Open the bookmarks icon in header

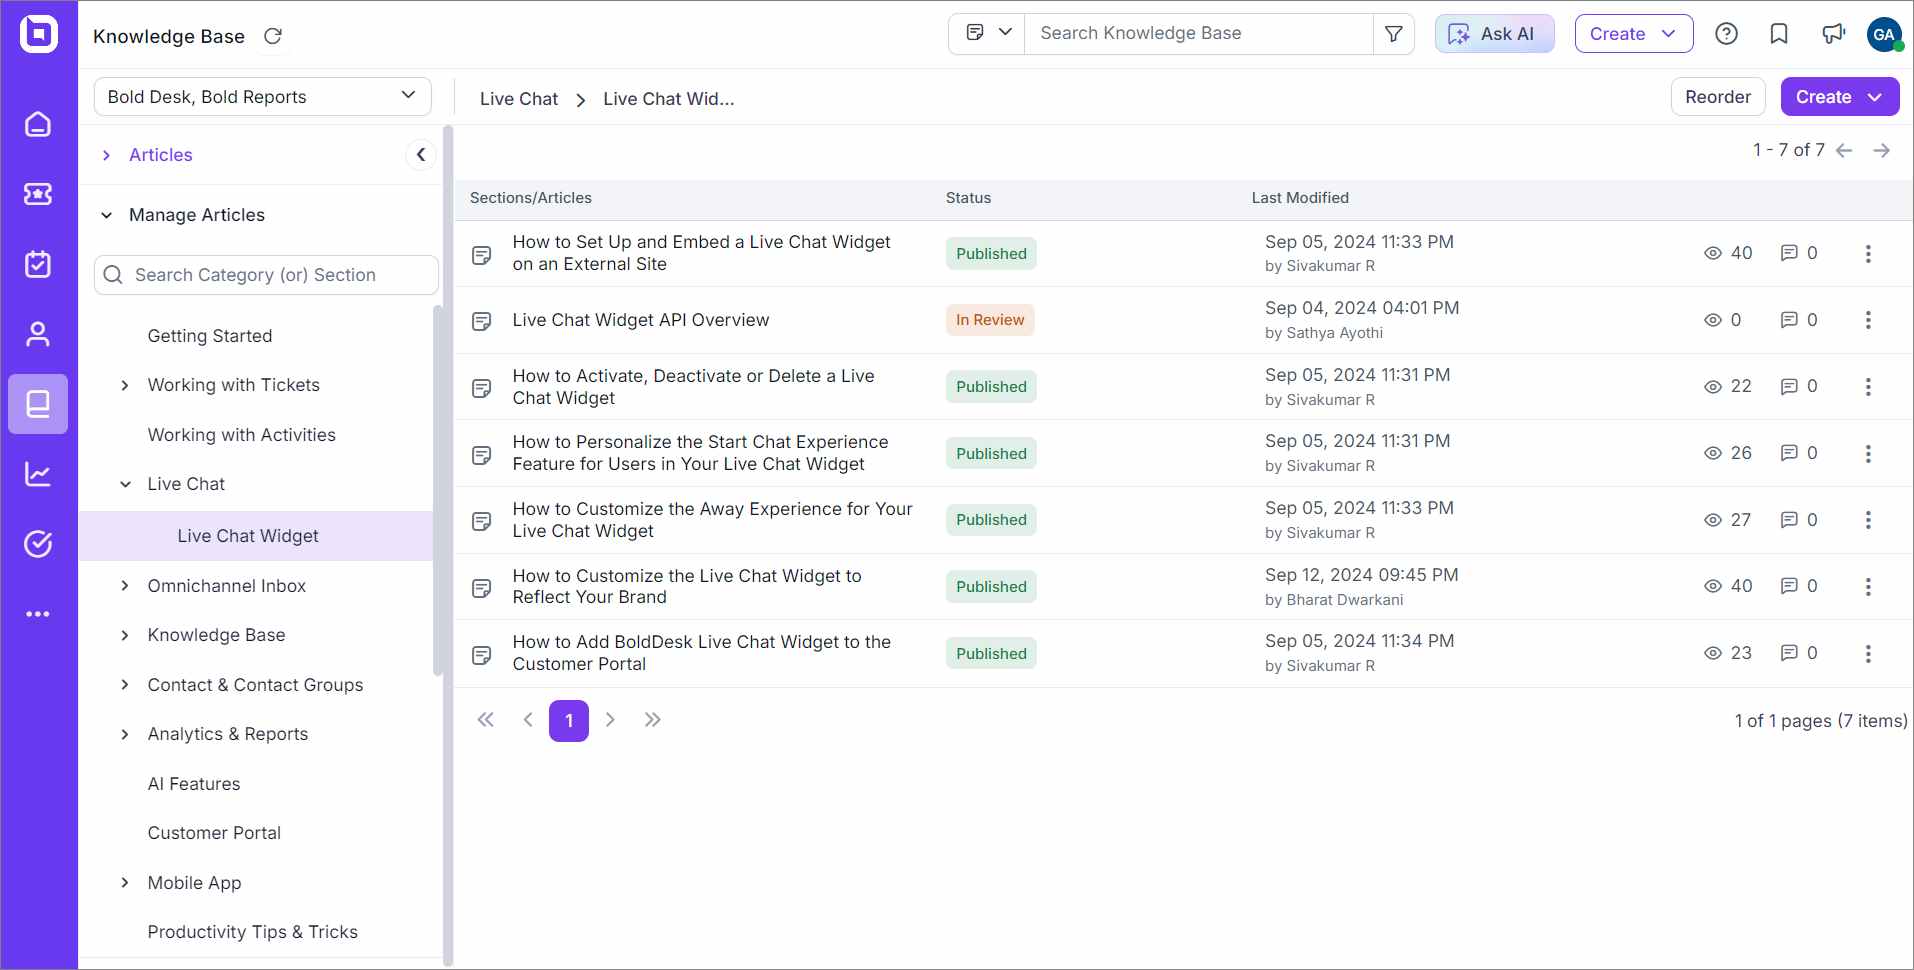[1779, 34]
